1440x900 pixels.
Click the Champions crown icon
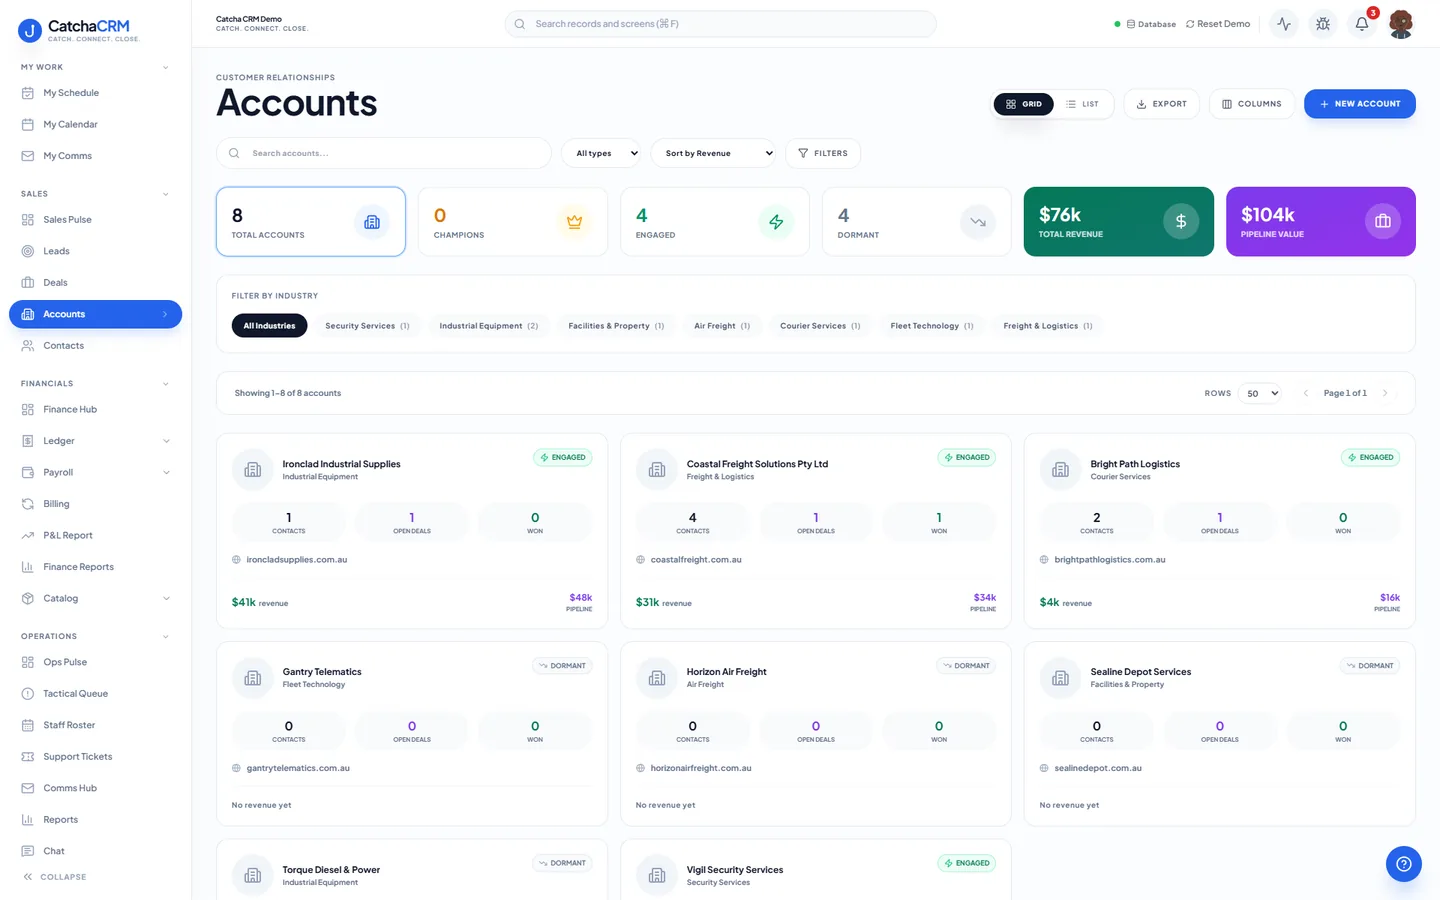574,222
